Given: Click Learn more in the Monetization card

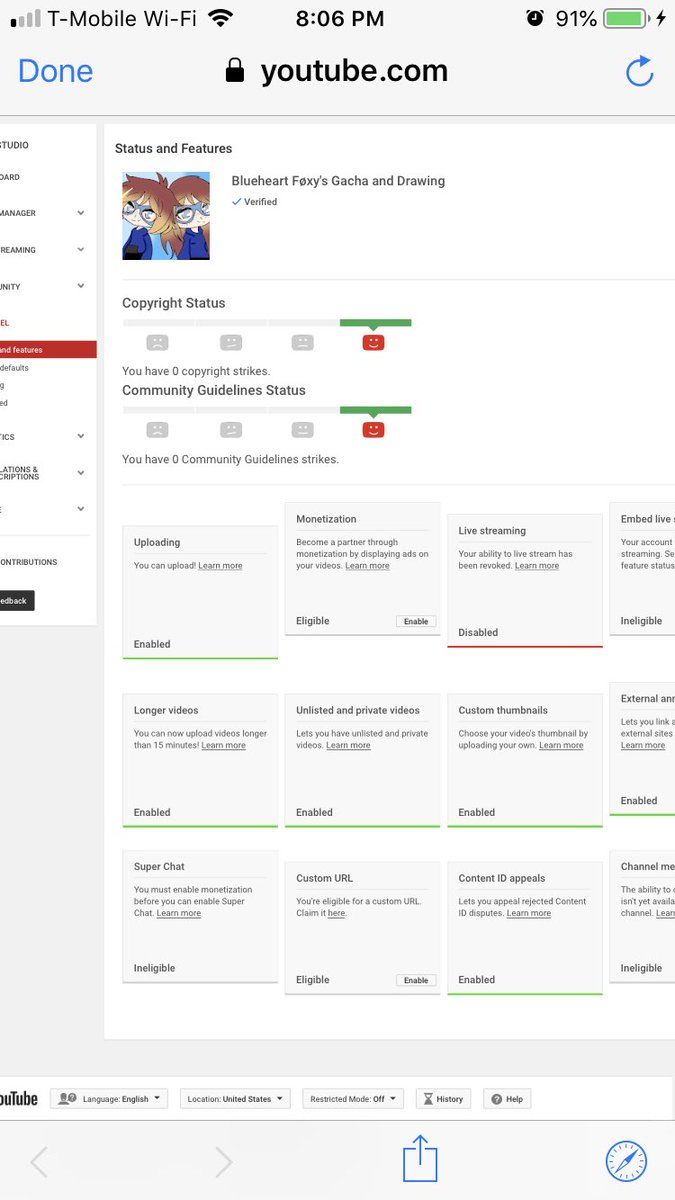Looking at the screenshot, I should pyautogui.click(x=367, y=566).
